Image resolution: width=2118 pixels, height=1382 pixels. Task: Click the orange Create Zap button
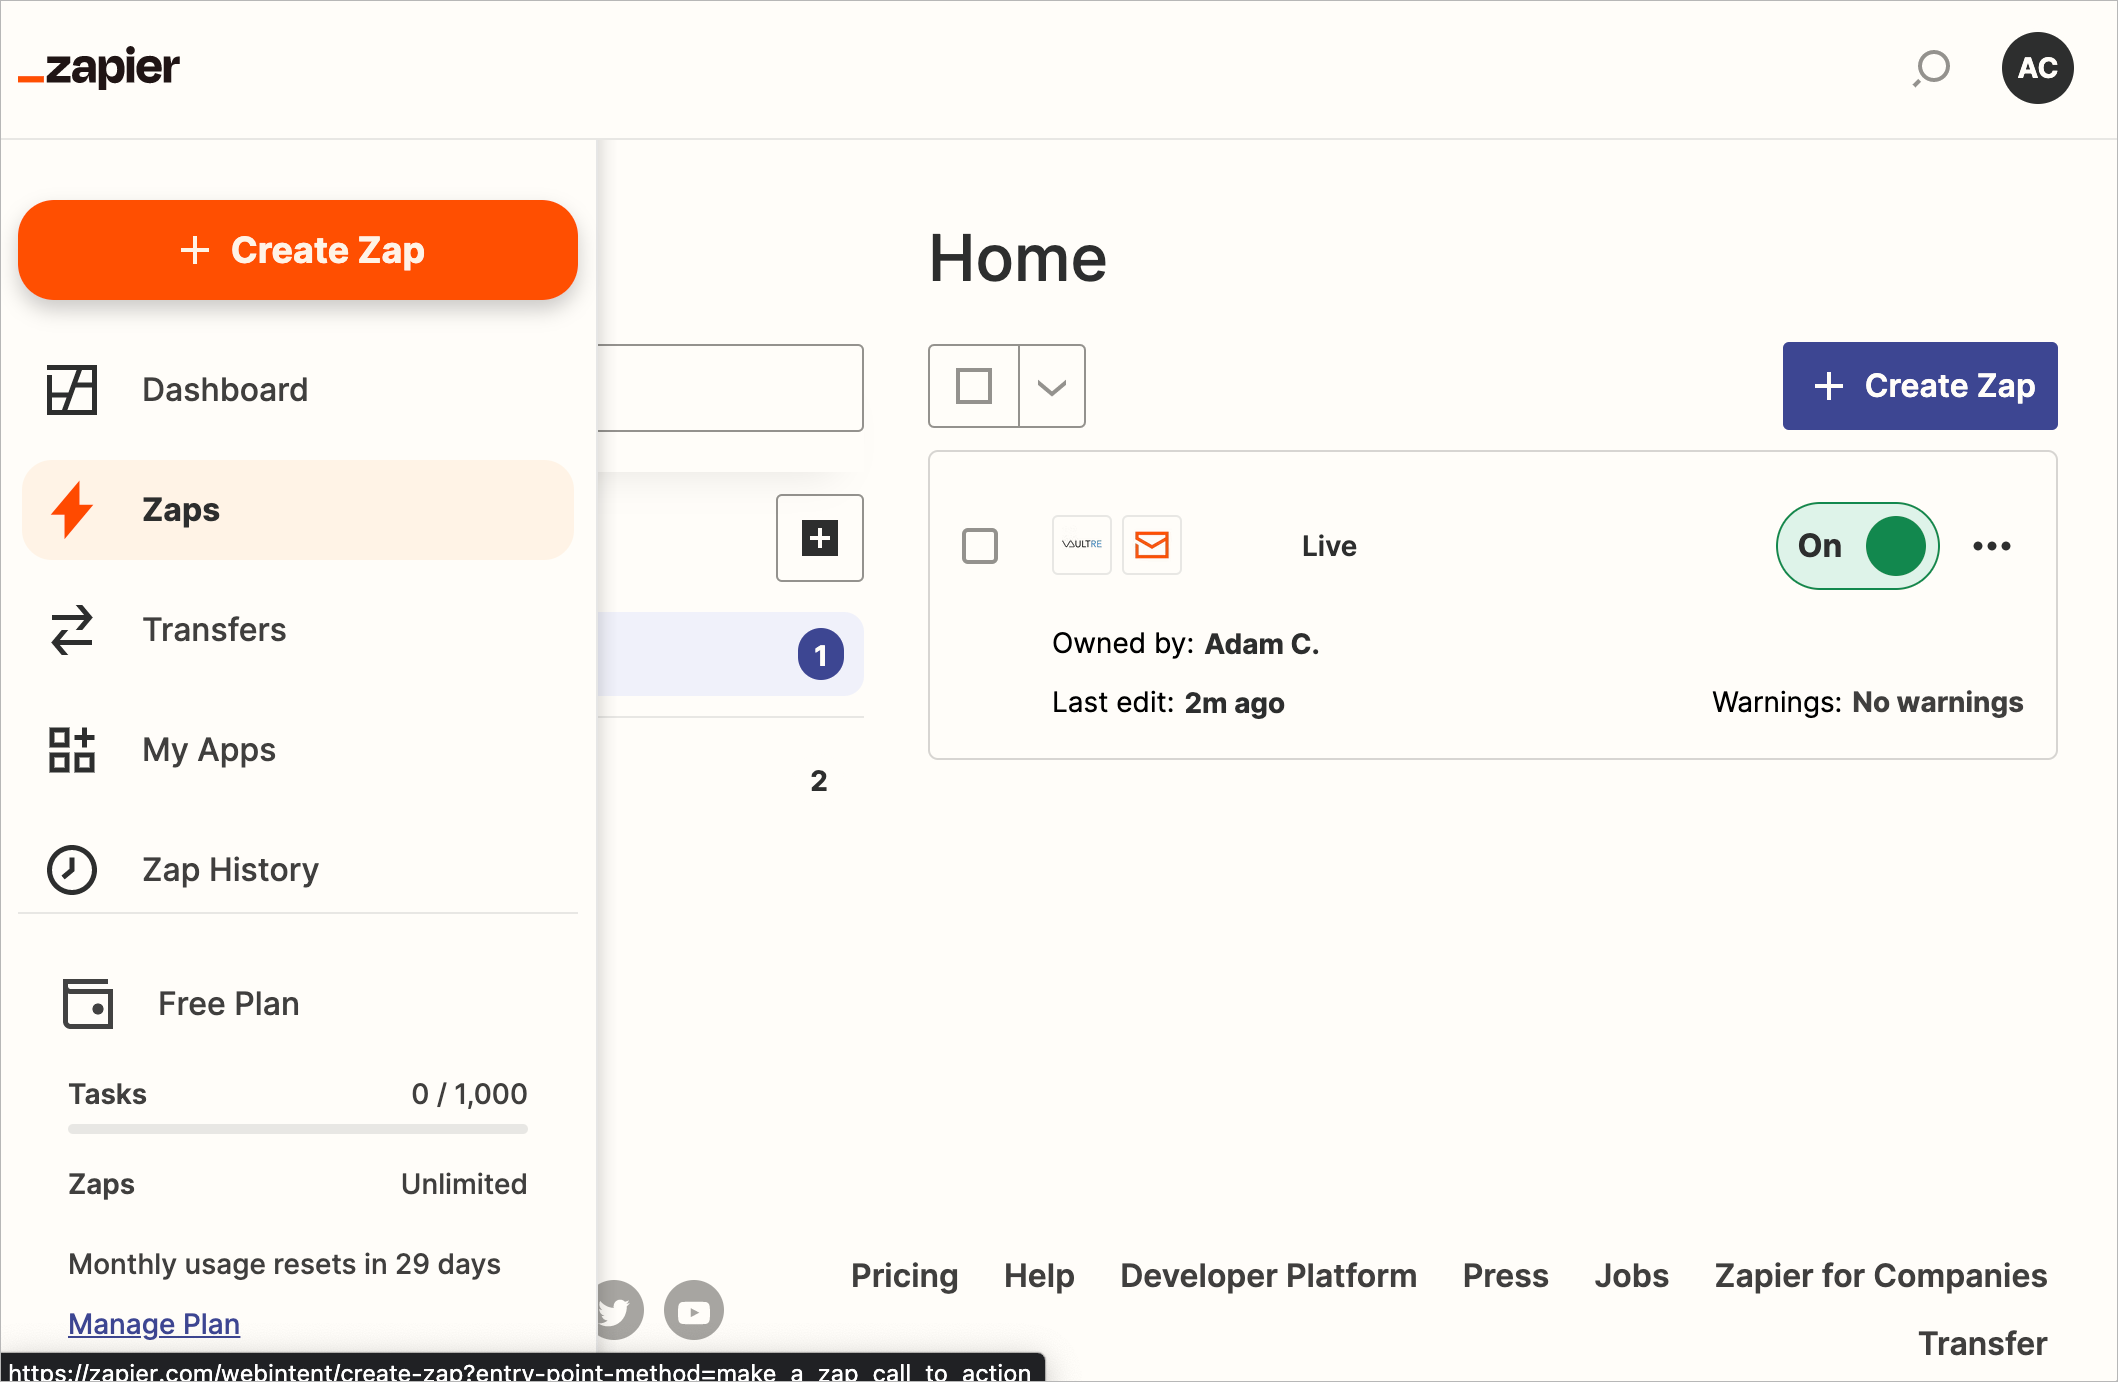(x=298, y=250)
